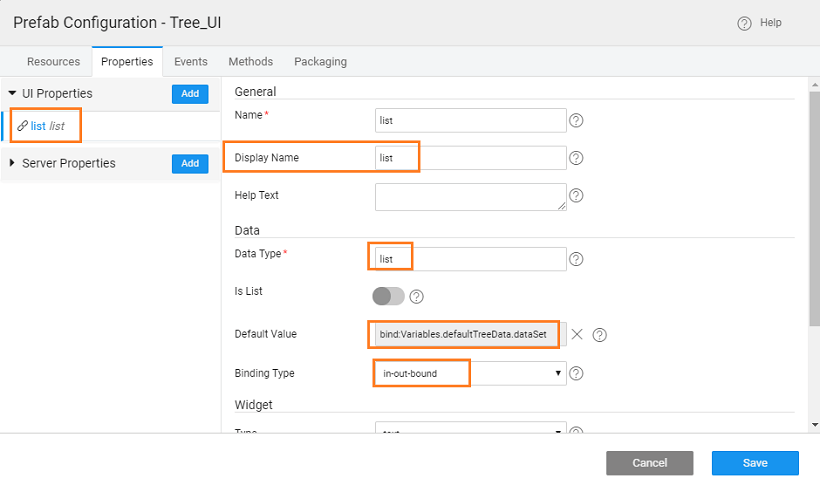Click help icon beside Binding Type dropdown
The image size is (820, 492).
(576, 374)
